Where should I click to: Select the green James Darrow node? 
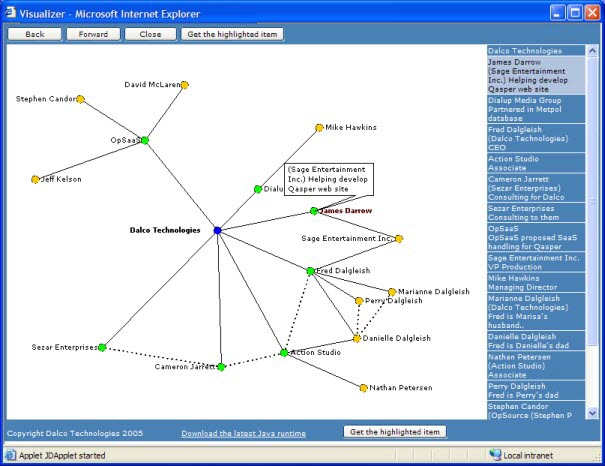click(314, 211)
